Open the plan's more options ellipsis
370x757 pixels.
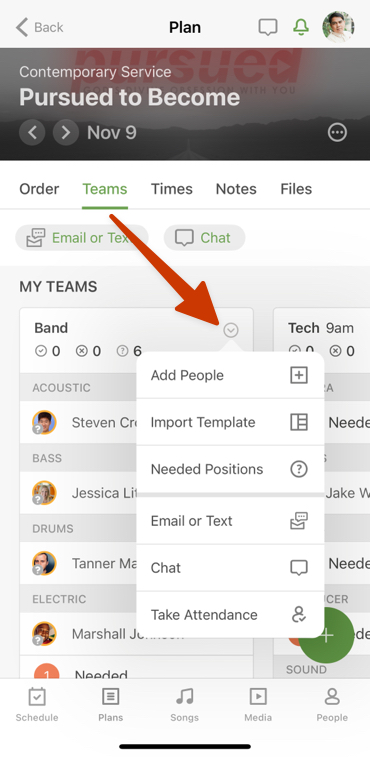(x=337, y=132)
